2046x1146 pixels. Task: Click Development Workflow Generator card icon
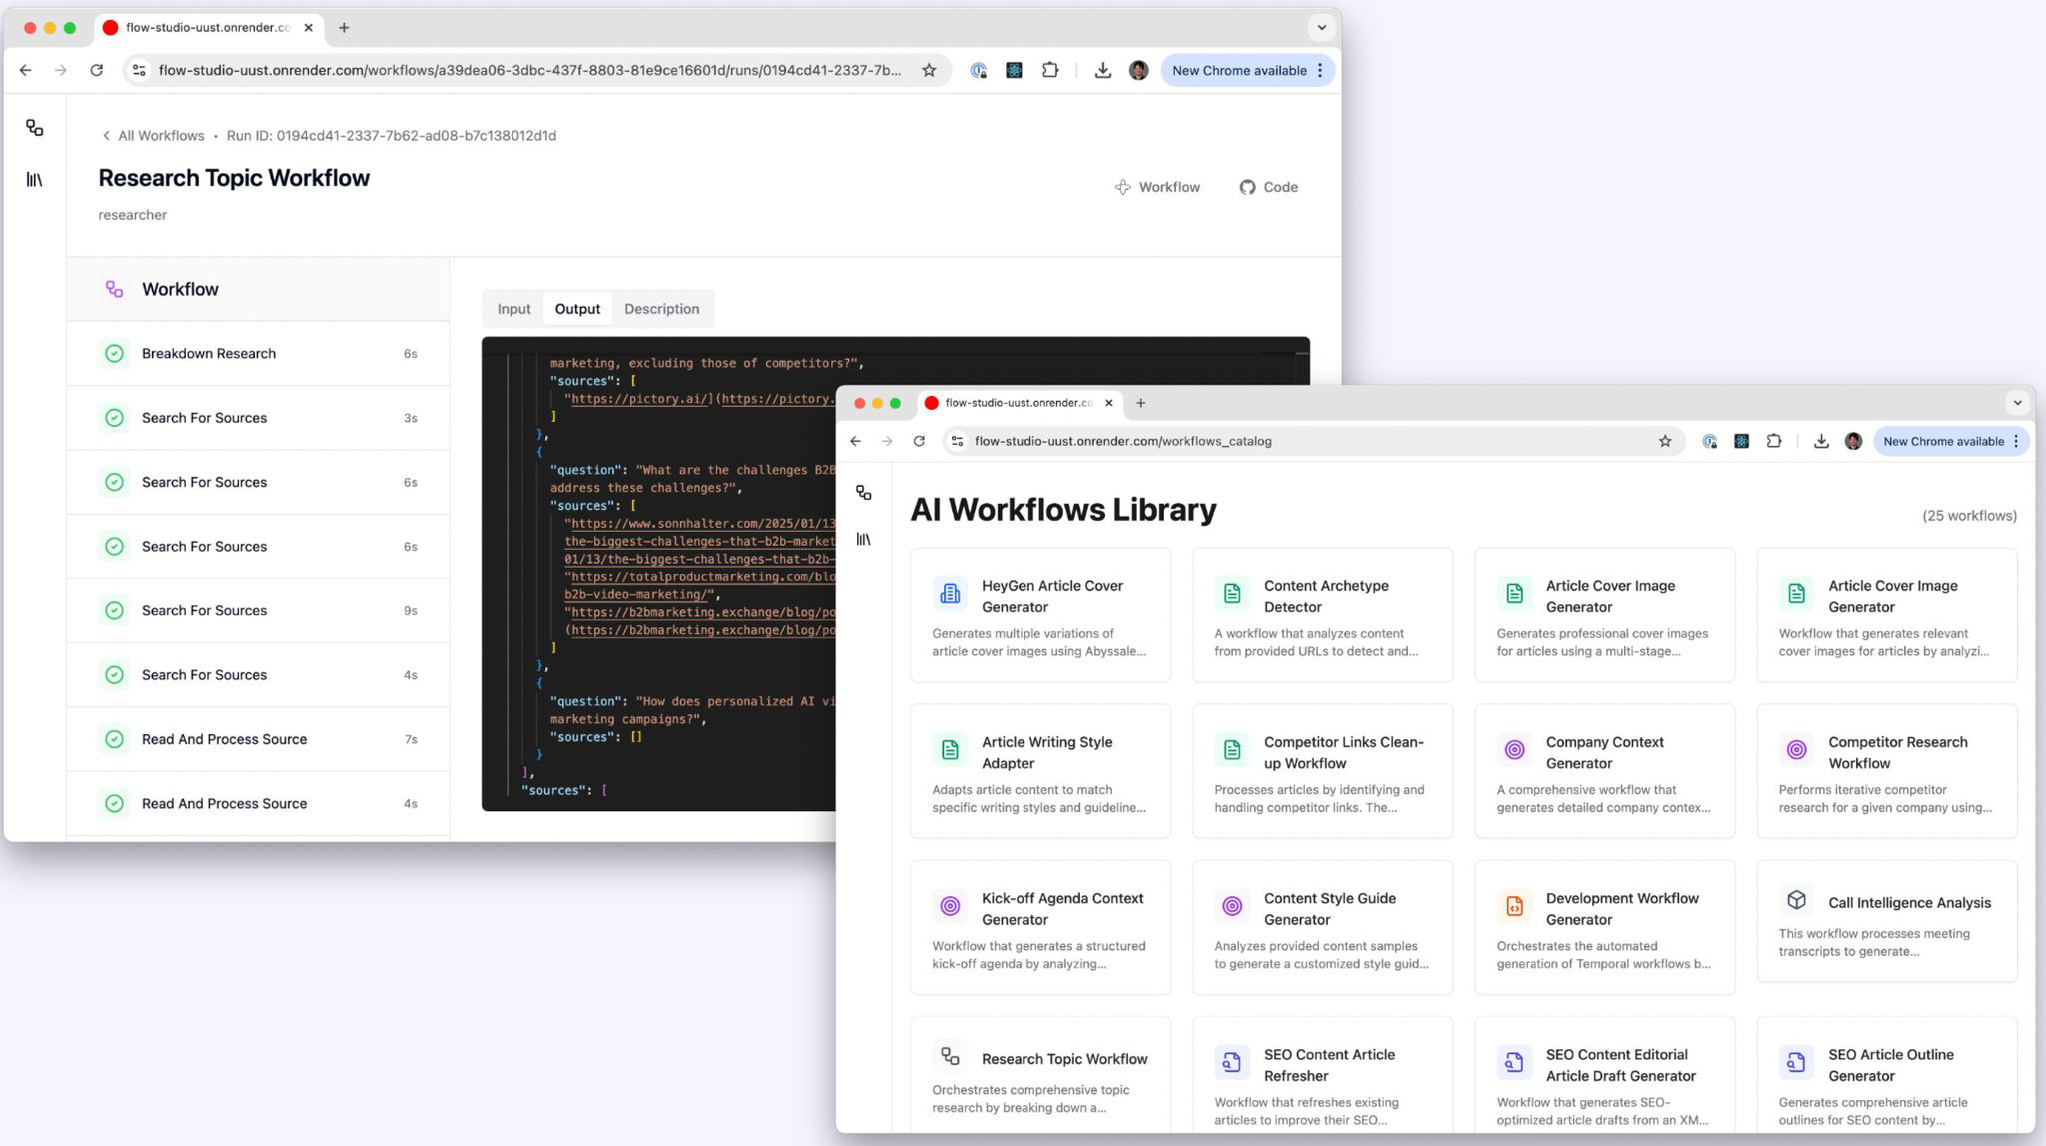[1514, 905]
